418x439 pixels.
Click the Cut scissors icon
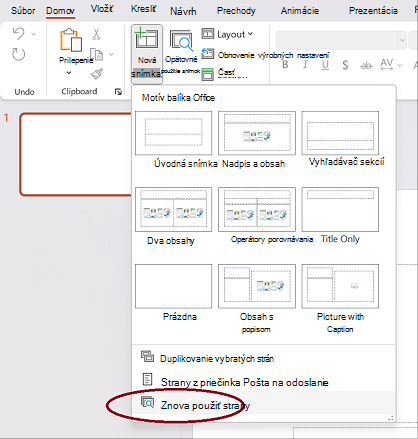tap(96, 34)
